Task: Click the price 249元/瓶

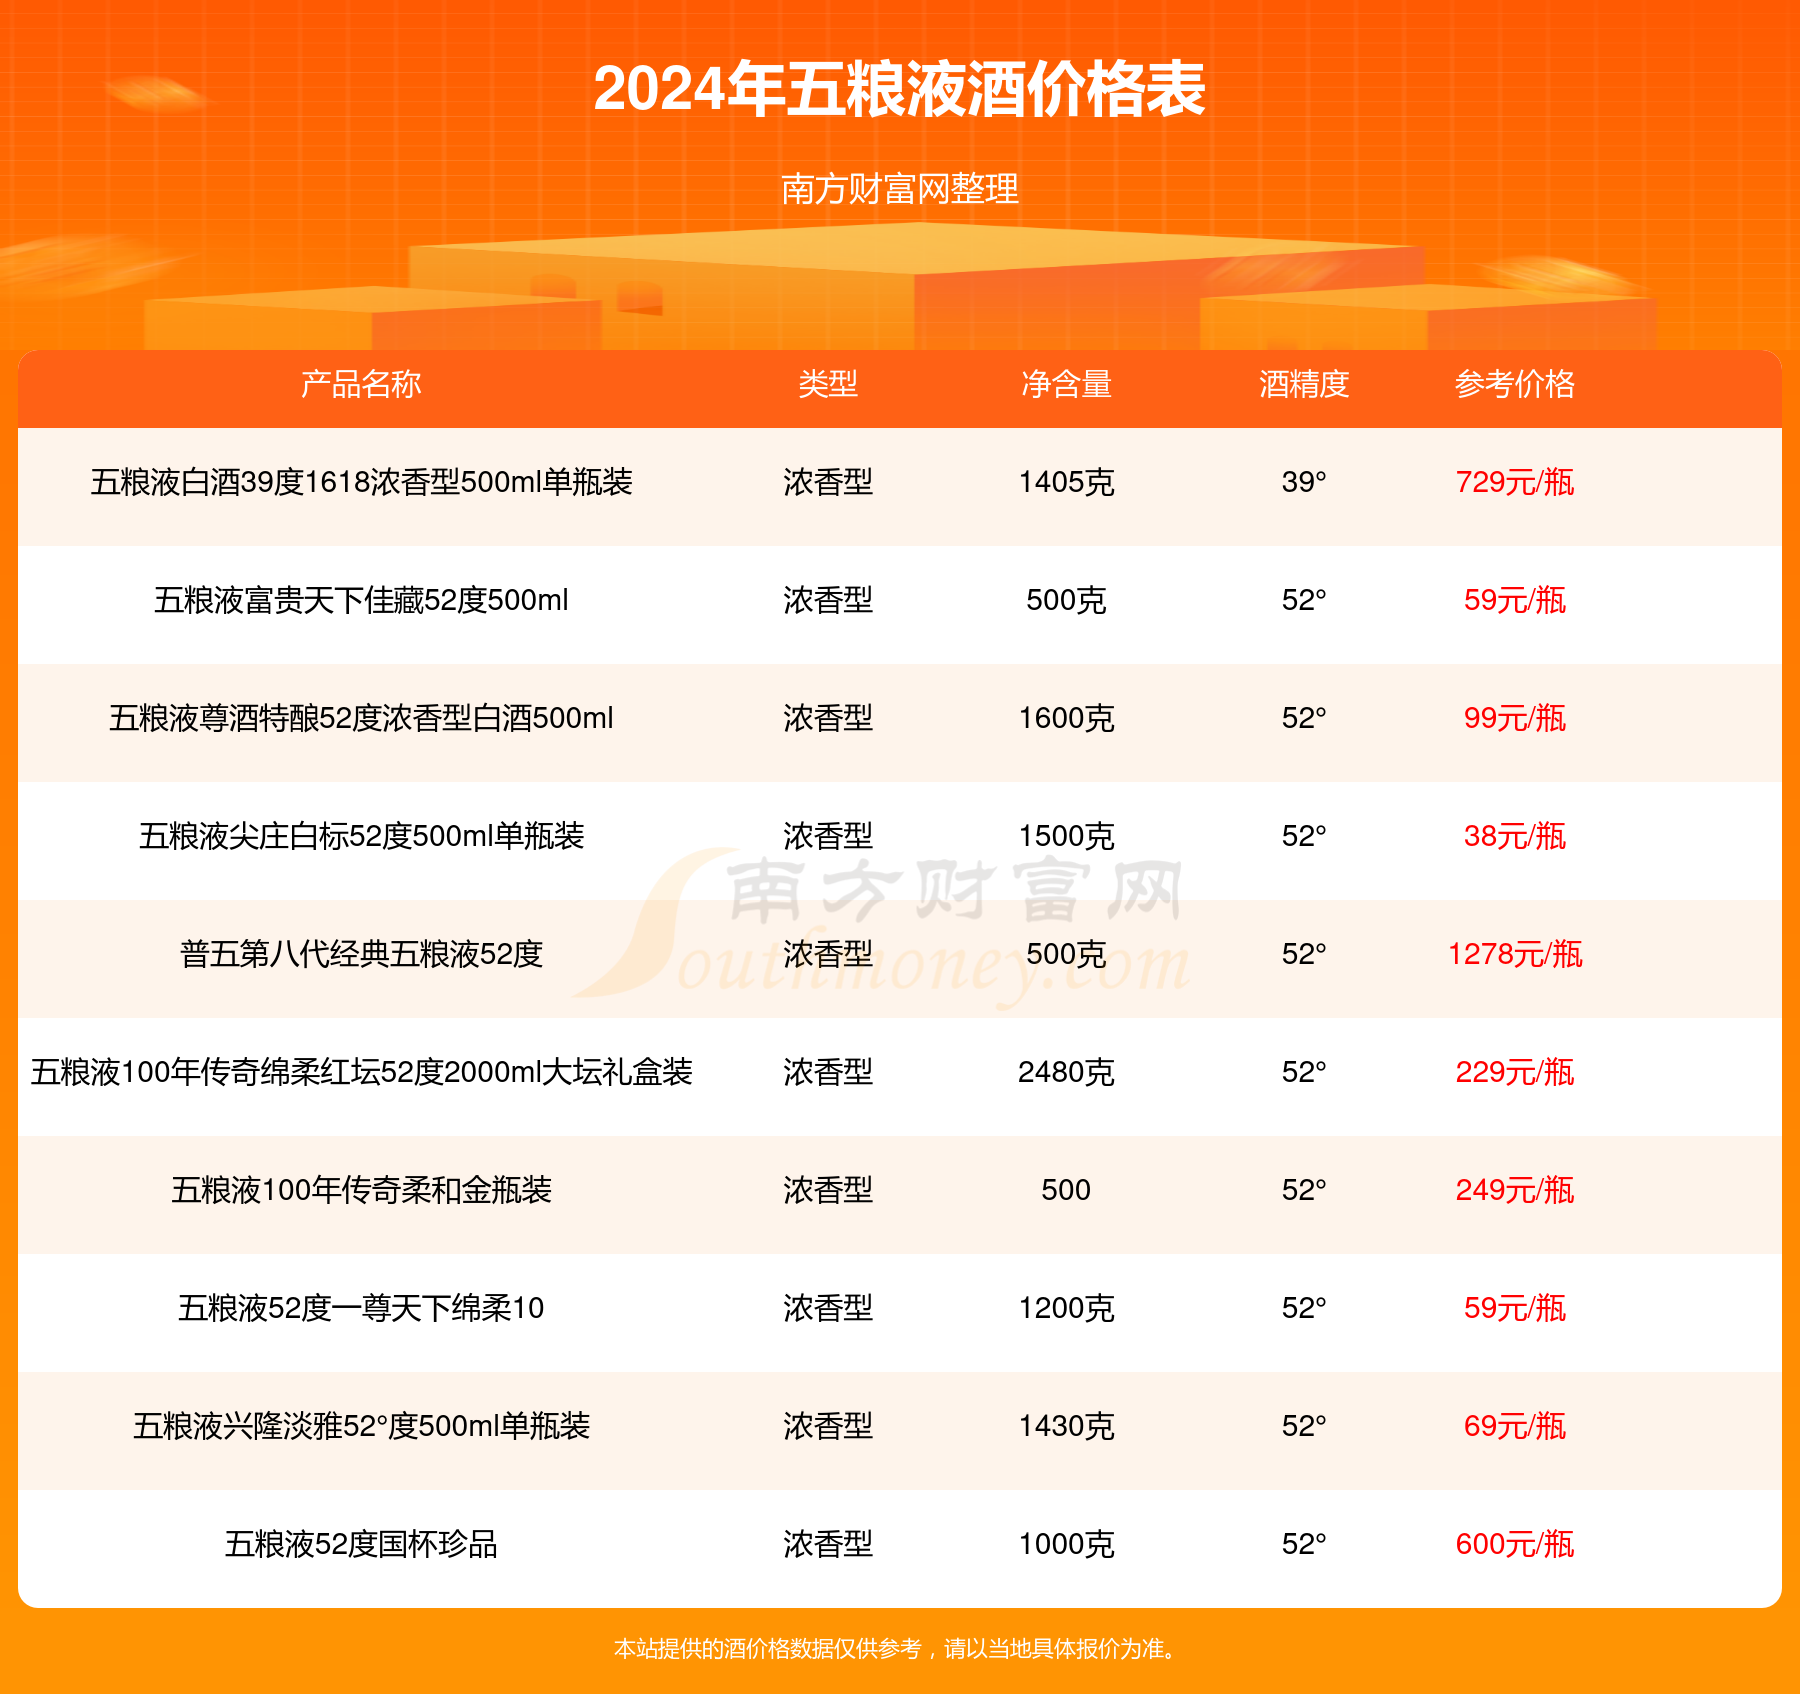Action: click(x=1514, y=1190)
